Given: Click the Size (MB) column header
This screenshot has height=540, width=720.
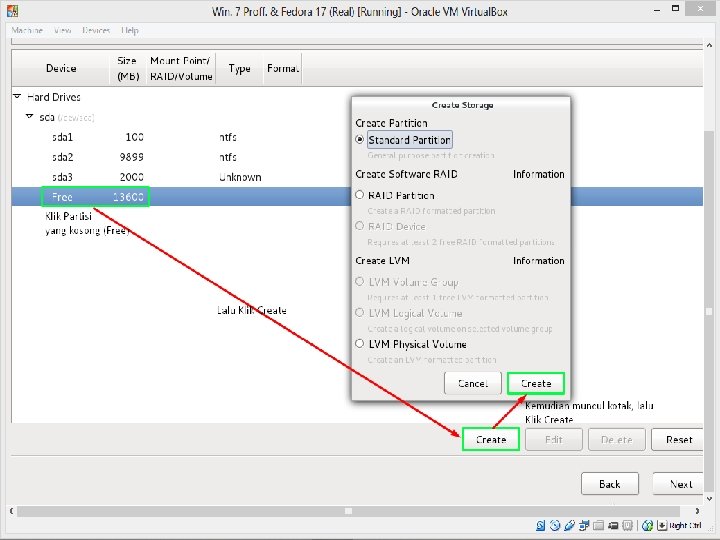Looking at the screenshot, I should [x=128, y=68].
